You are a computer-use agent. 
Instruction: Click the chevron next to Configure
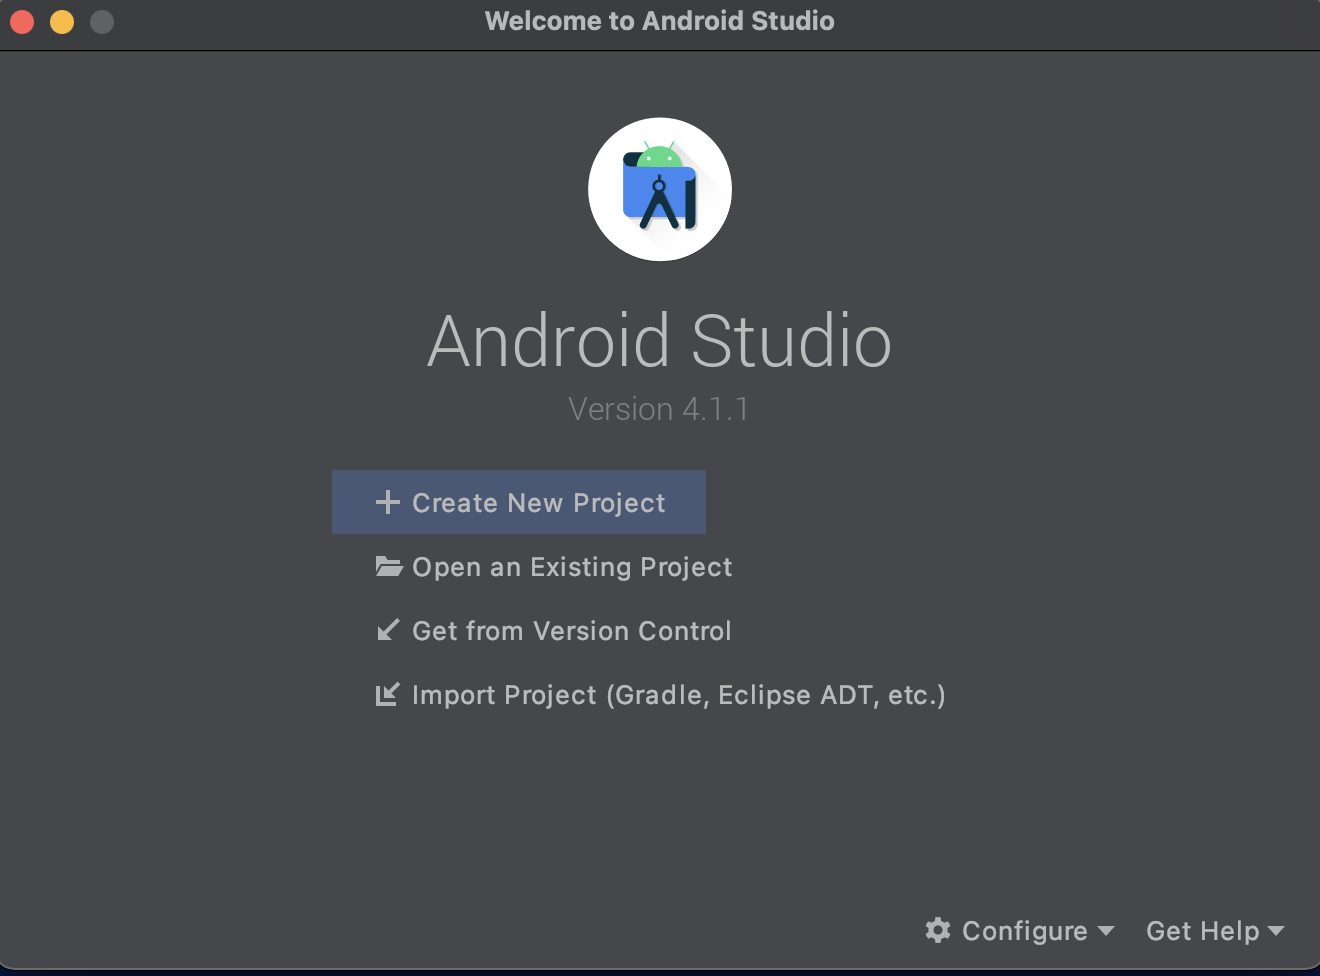[x=1106, y=932]
